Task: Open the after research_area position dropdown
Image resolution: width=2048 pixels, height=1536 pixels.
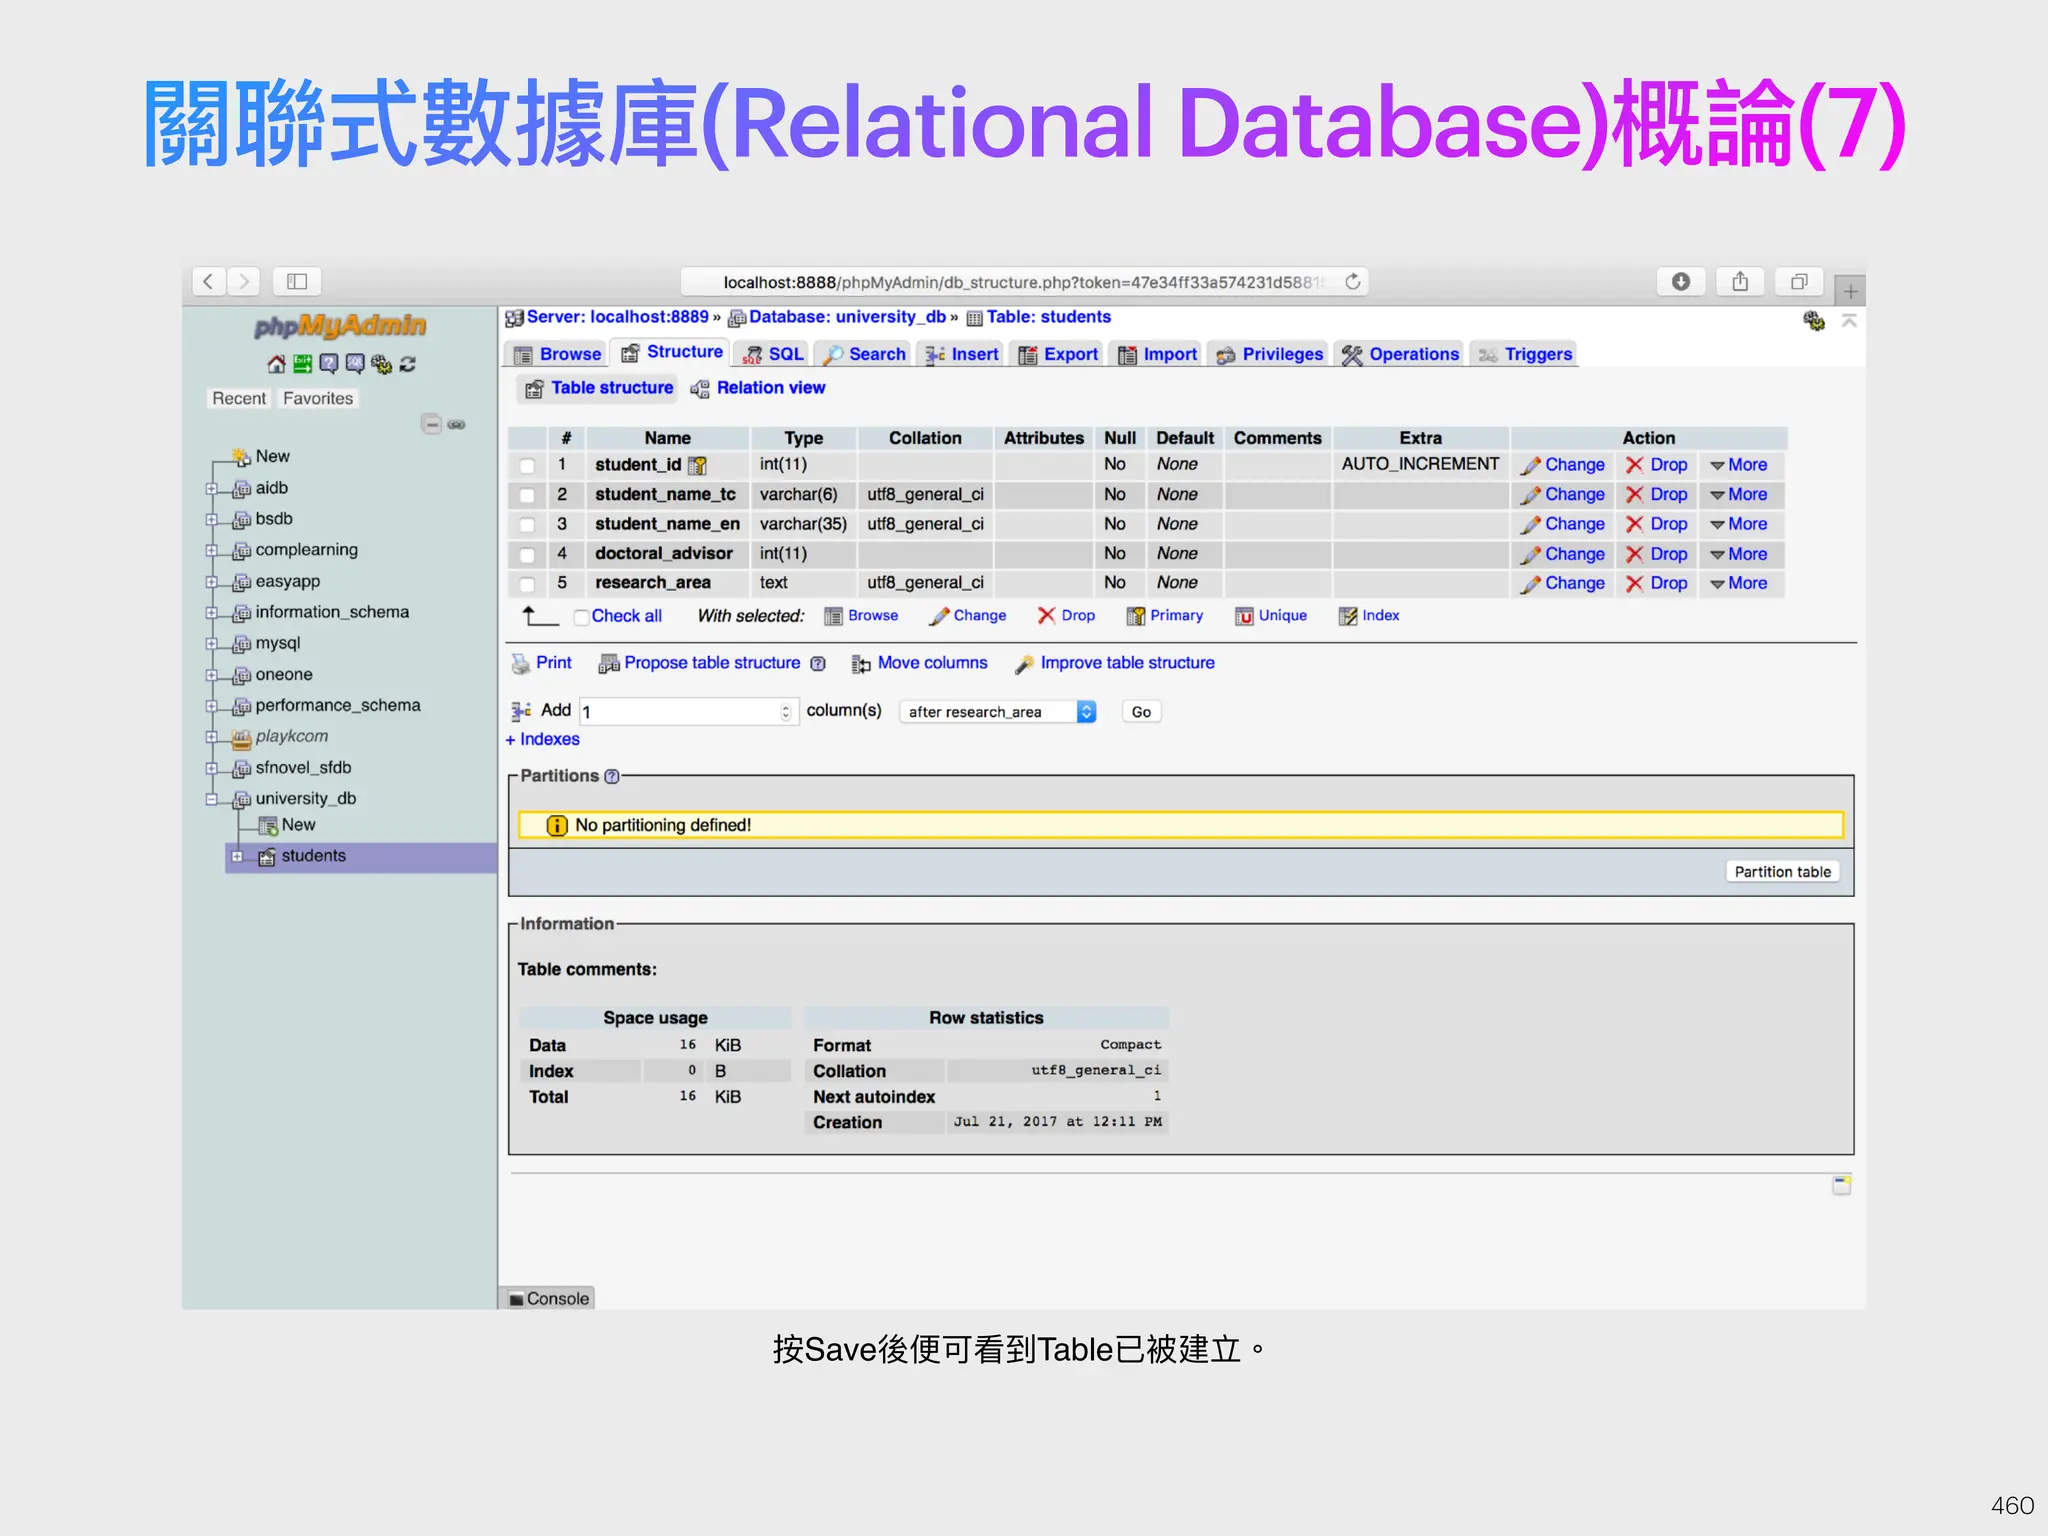Action: (998, 712)
